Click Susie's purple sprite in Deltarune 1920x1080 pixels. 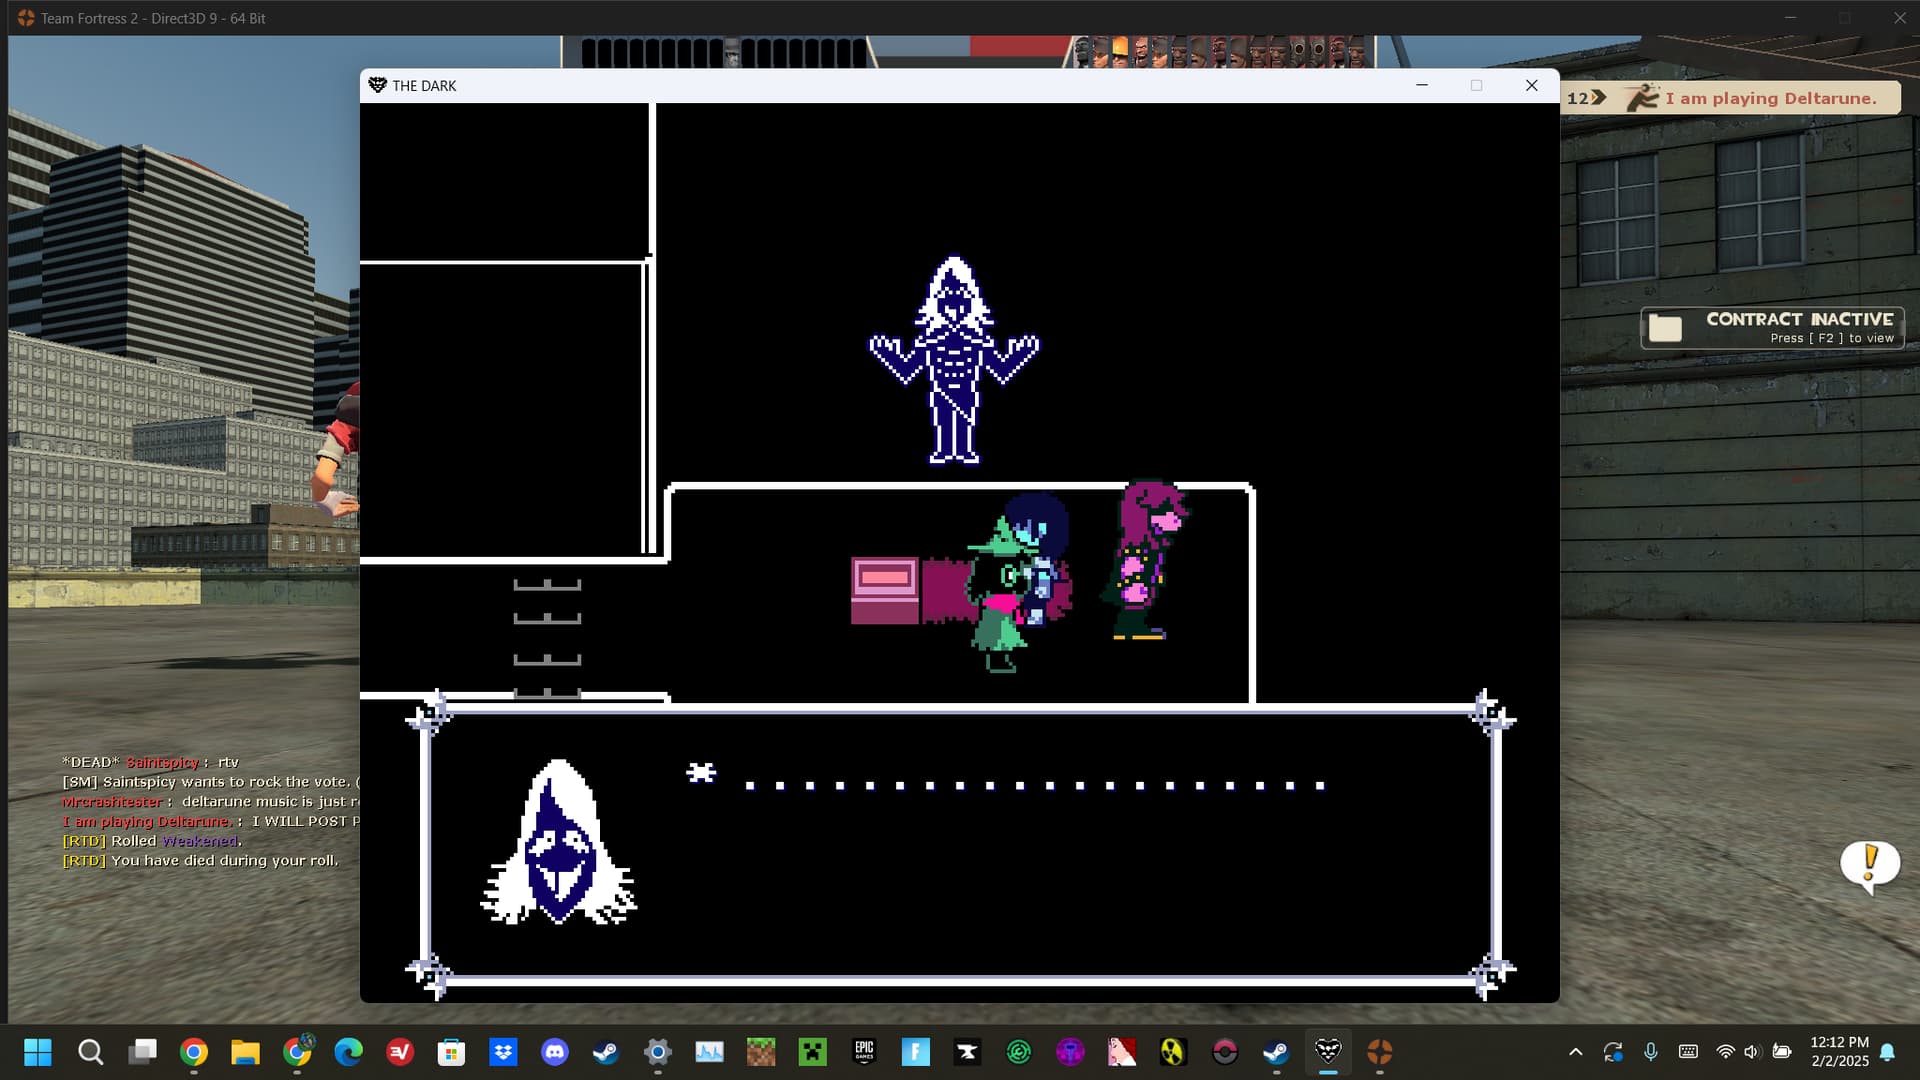pyautogui.click(x=1148, y=560)
